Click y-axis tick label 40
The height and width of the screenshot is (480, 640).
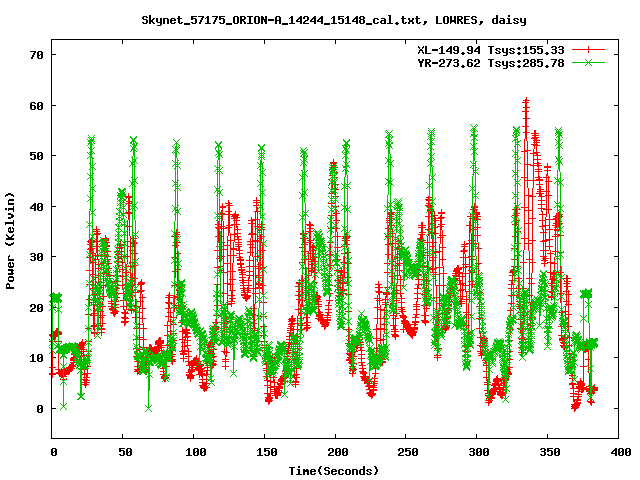click(36, 207)
